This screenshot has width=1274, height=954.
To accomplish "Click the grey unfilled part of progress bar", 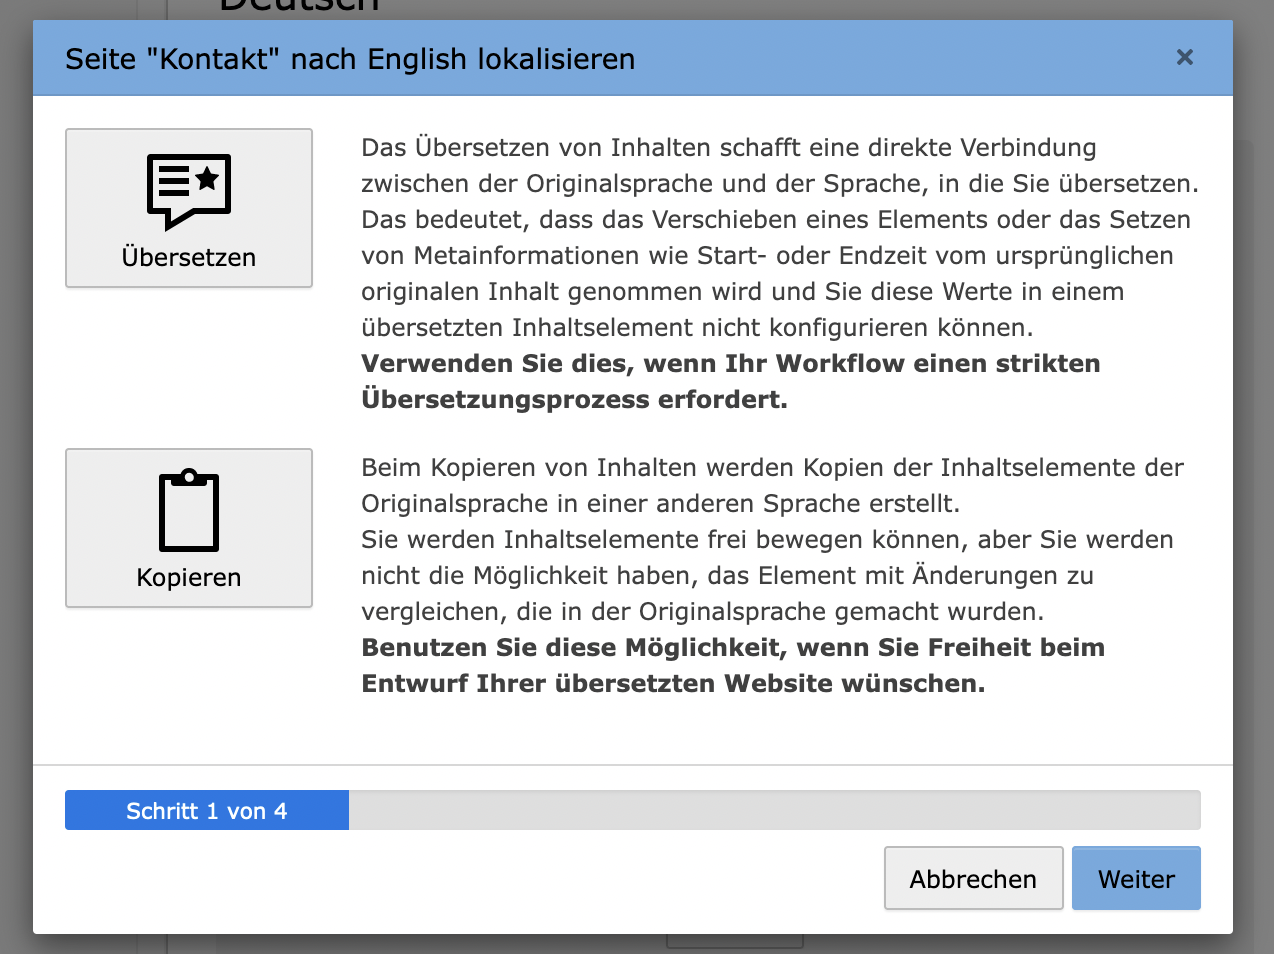I will (774, 811).
